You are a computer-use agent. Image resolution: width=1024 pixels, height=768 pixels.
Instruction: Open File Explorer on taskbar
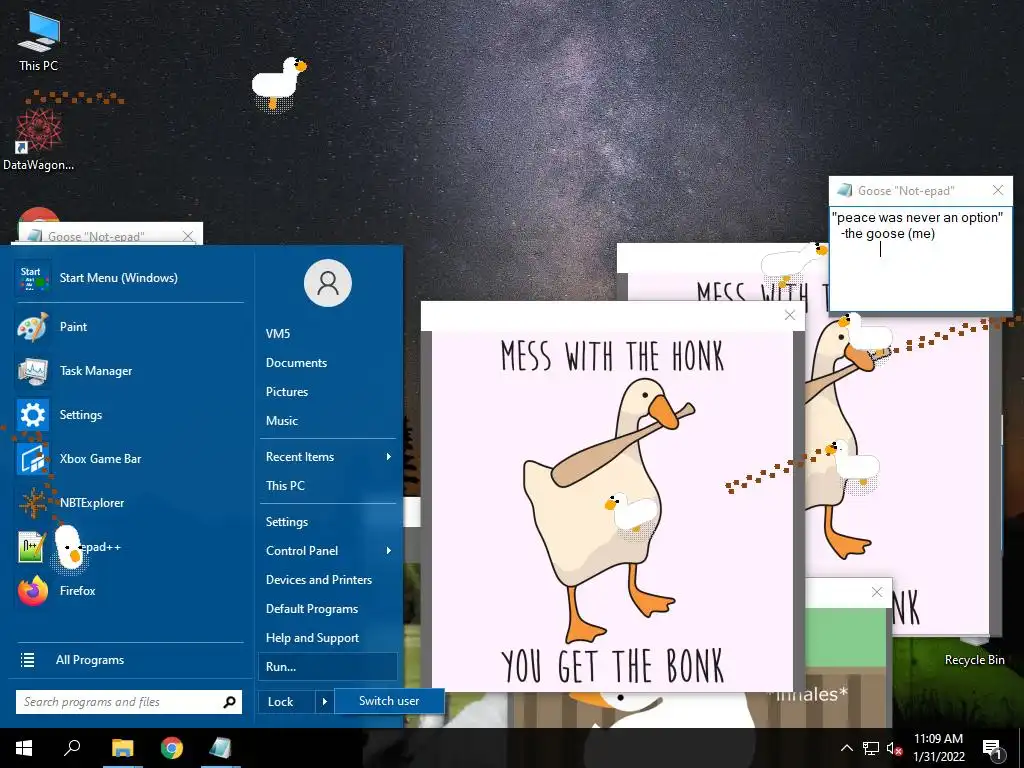(123, 748)
